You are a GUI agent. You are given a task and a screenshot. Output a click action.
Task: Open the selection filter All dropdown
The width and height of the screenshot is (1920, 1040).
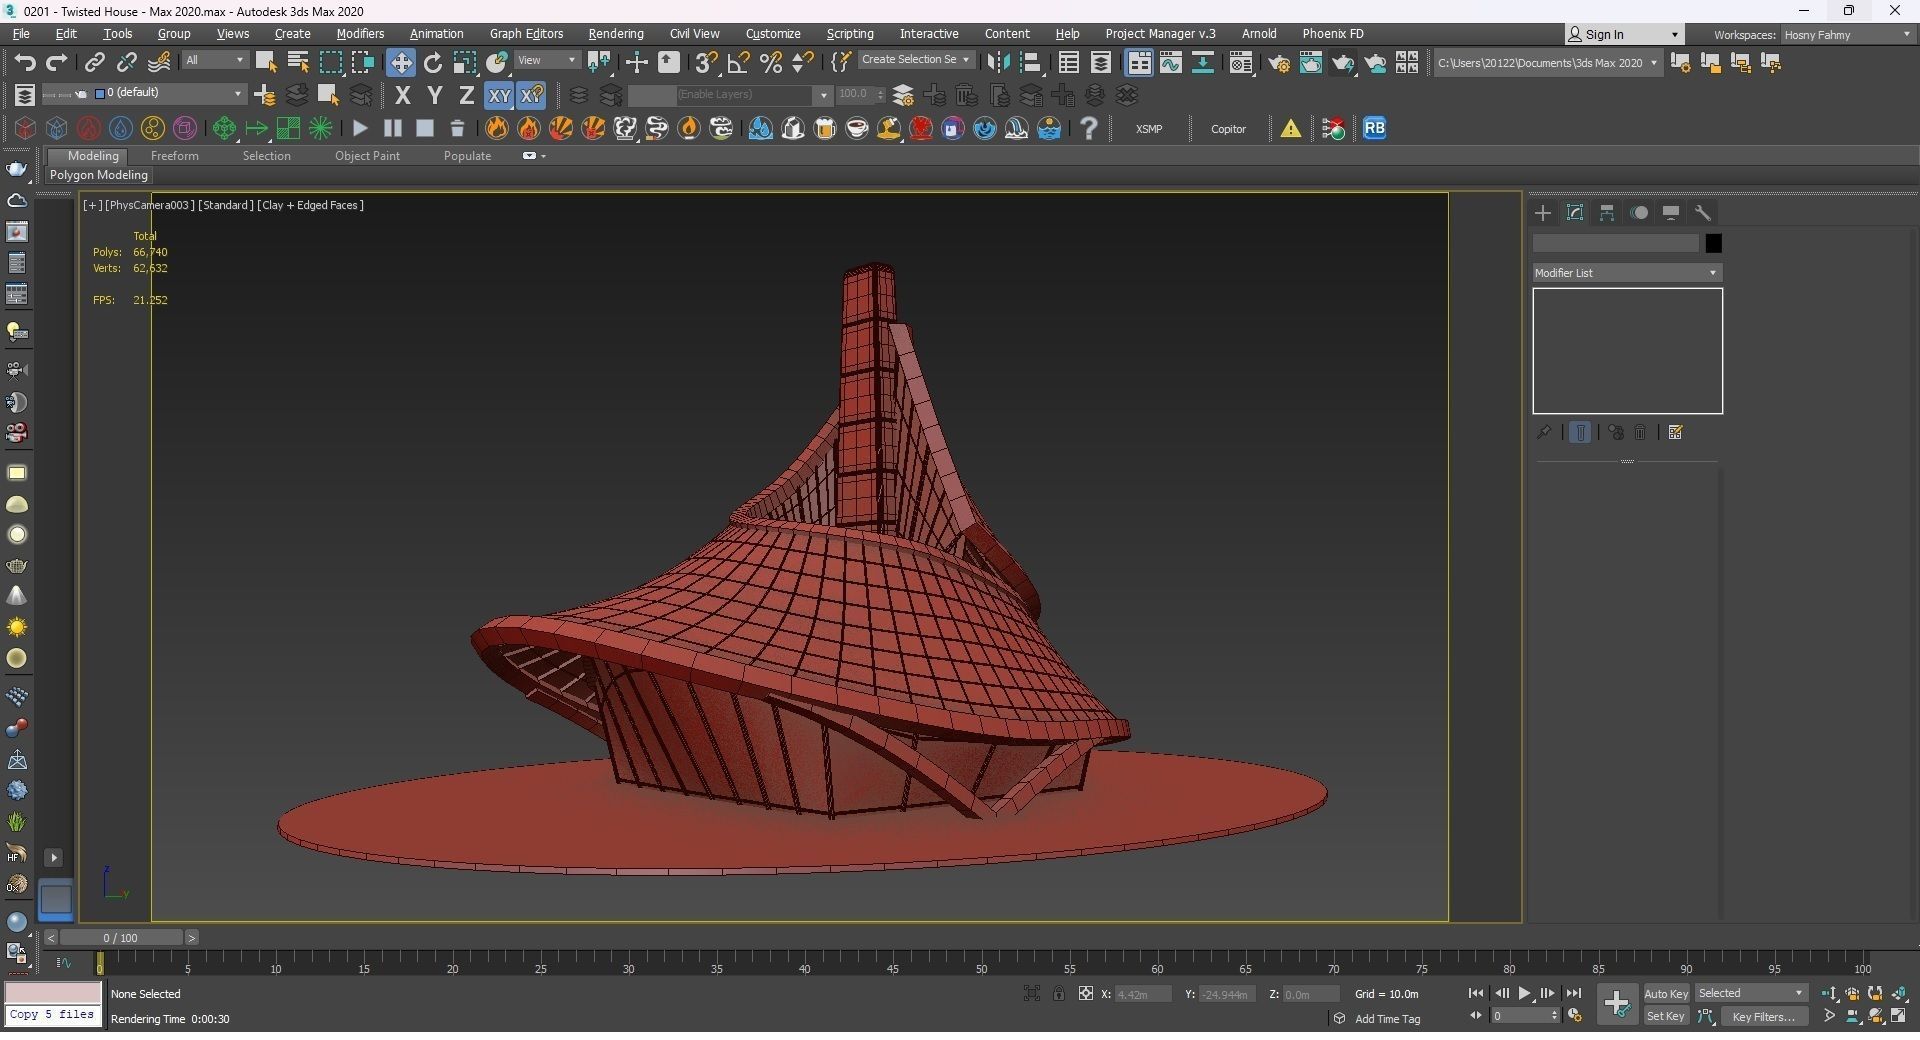click(214, 61)
